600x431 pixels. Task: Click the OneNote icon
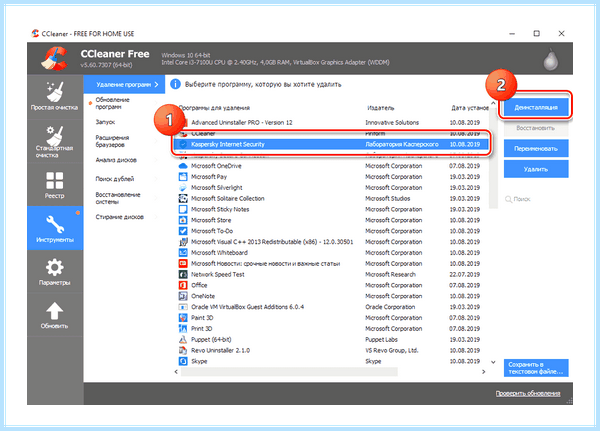[x=183, y=296]
